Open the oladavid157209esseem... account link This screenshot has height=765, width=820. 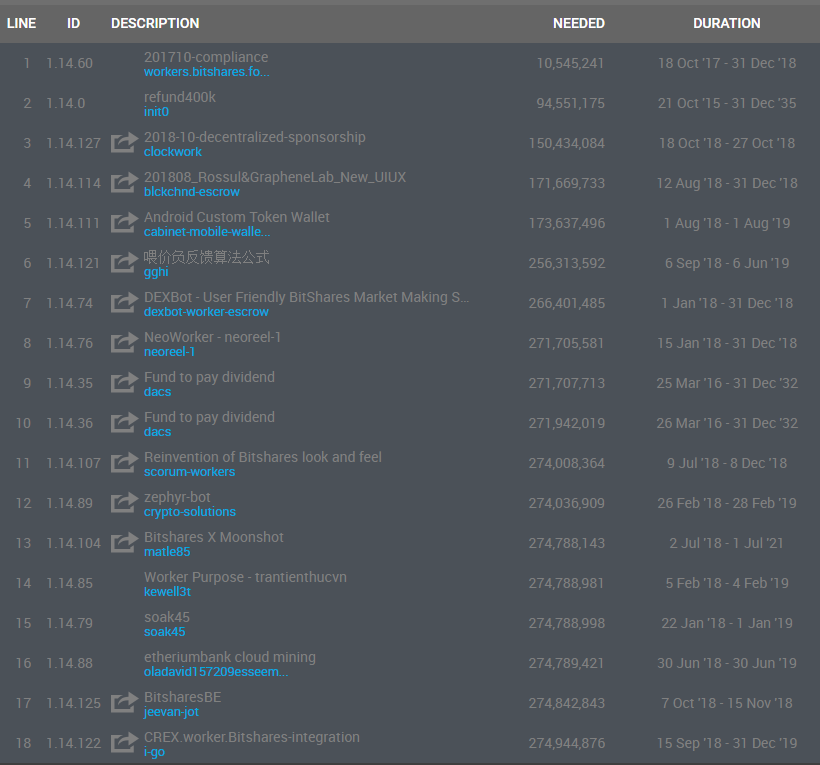tap(216, 672)
